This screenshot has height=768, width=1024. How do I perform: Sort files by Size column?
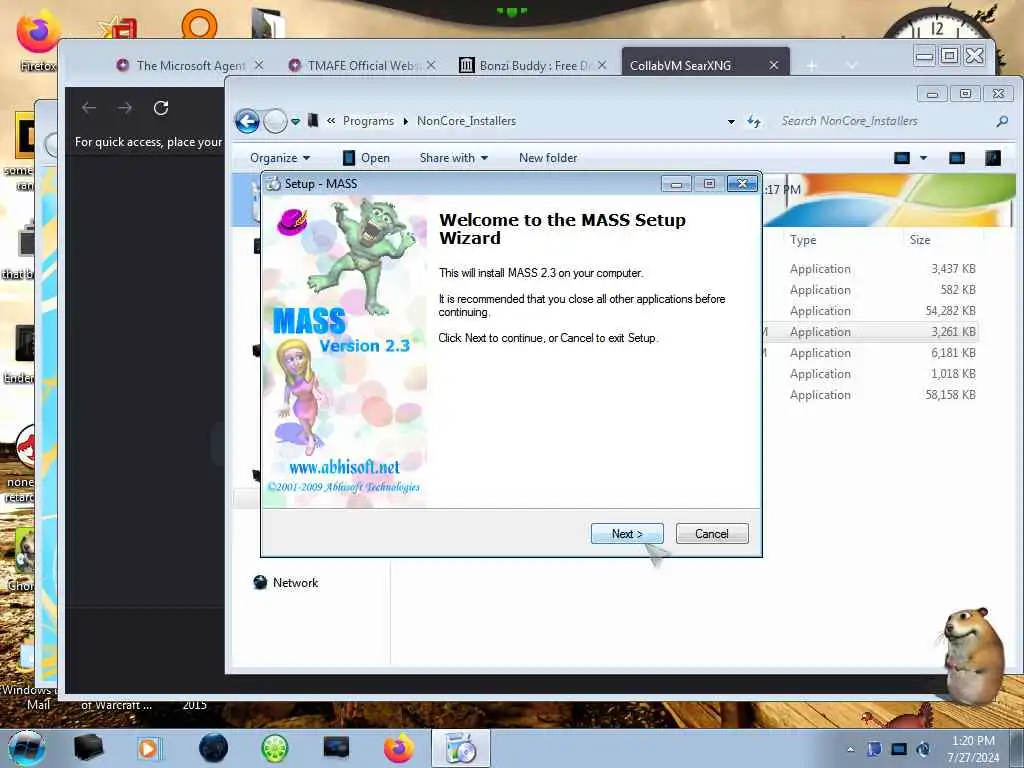point(920,240)
